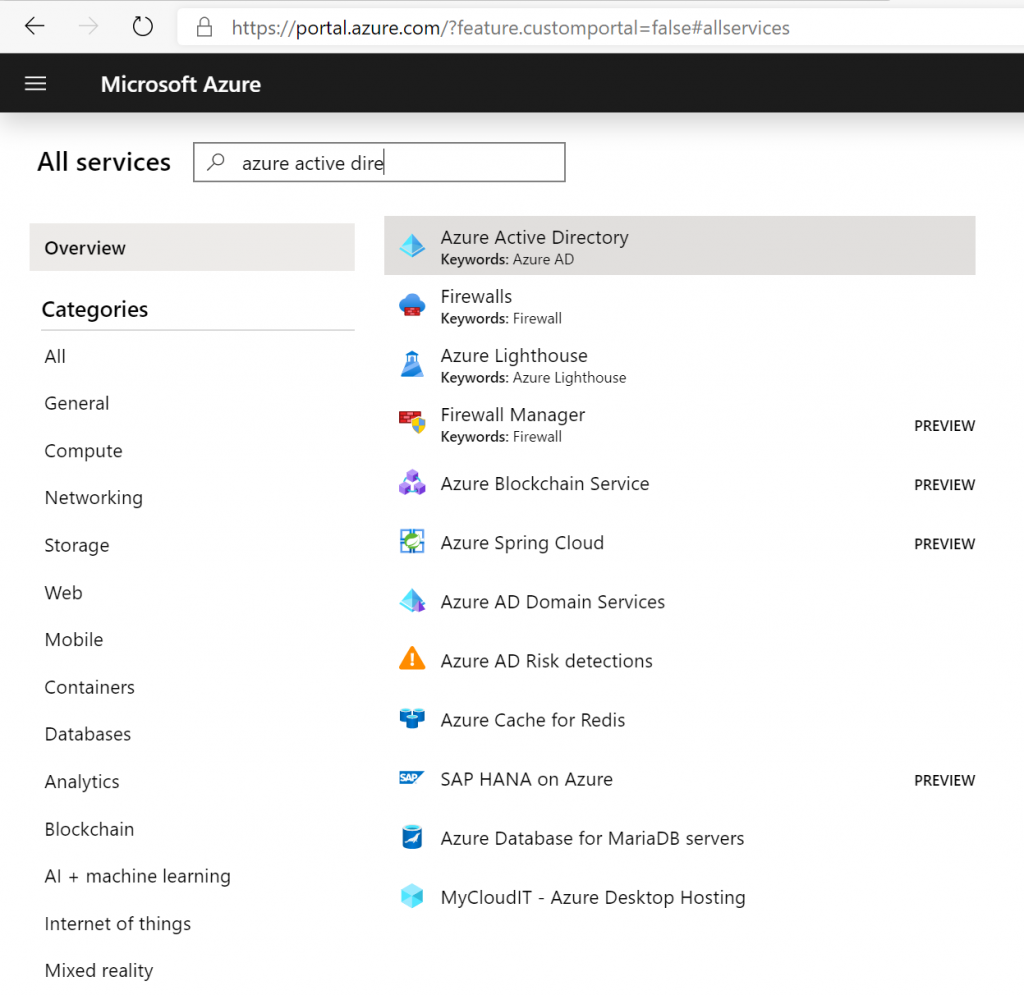1024x995 pixels.
Task: Click the Azure Database for MariaDB icon
Action: coord(412,837)
